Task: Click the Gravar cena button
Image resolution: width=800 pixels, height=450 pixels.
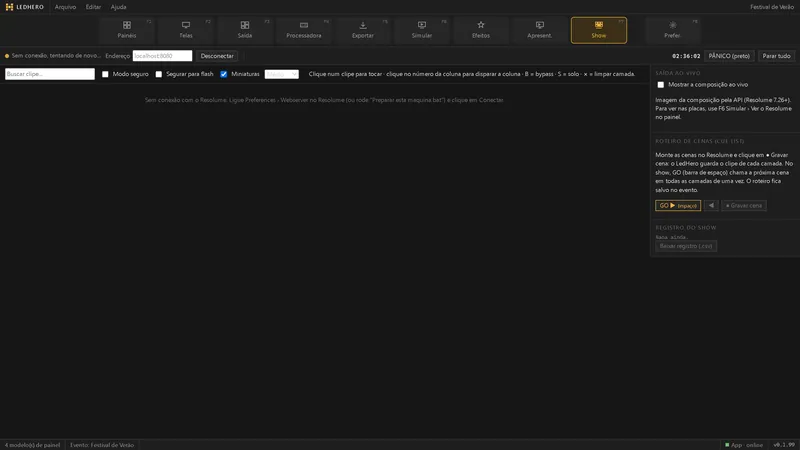Action: 744,206
